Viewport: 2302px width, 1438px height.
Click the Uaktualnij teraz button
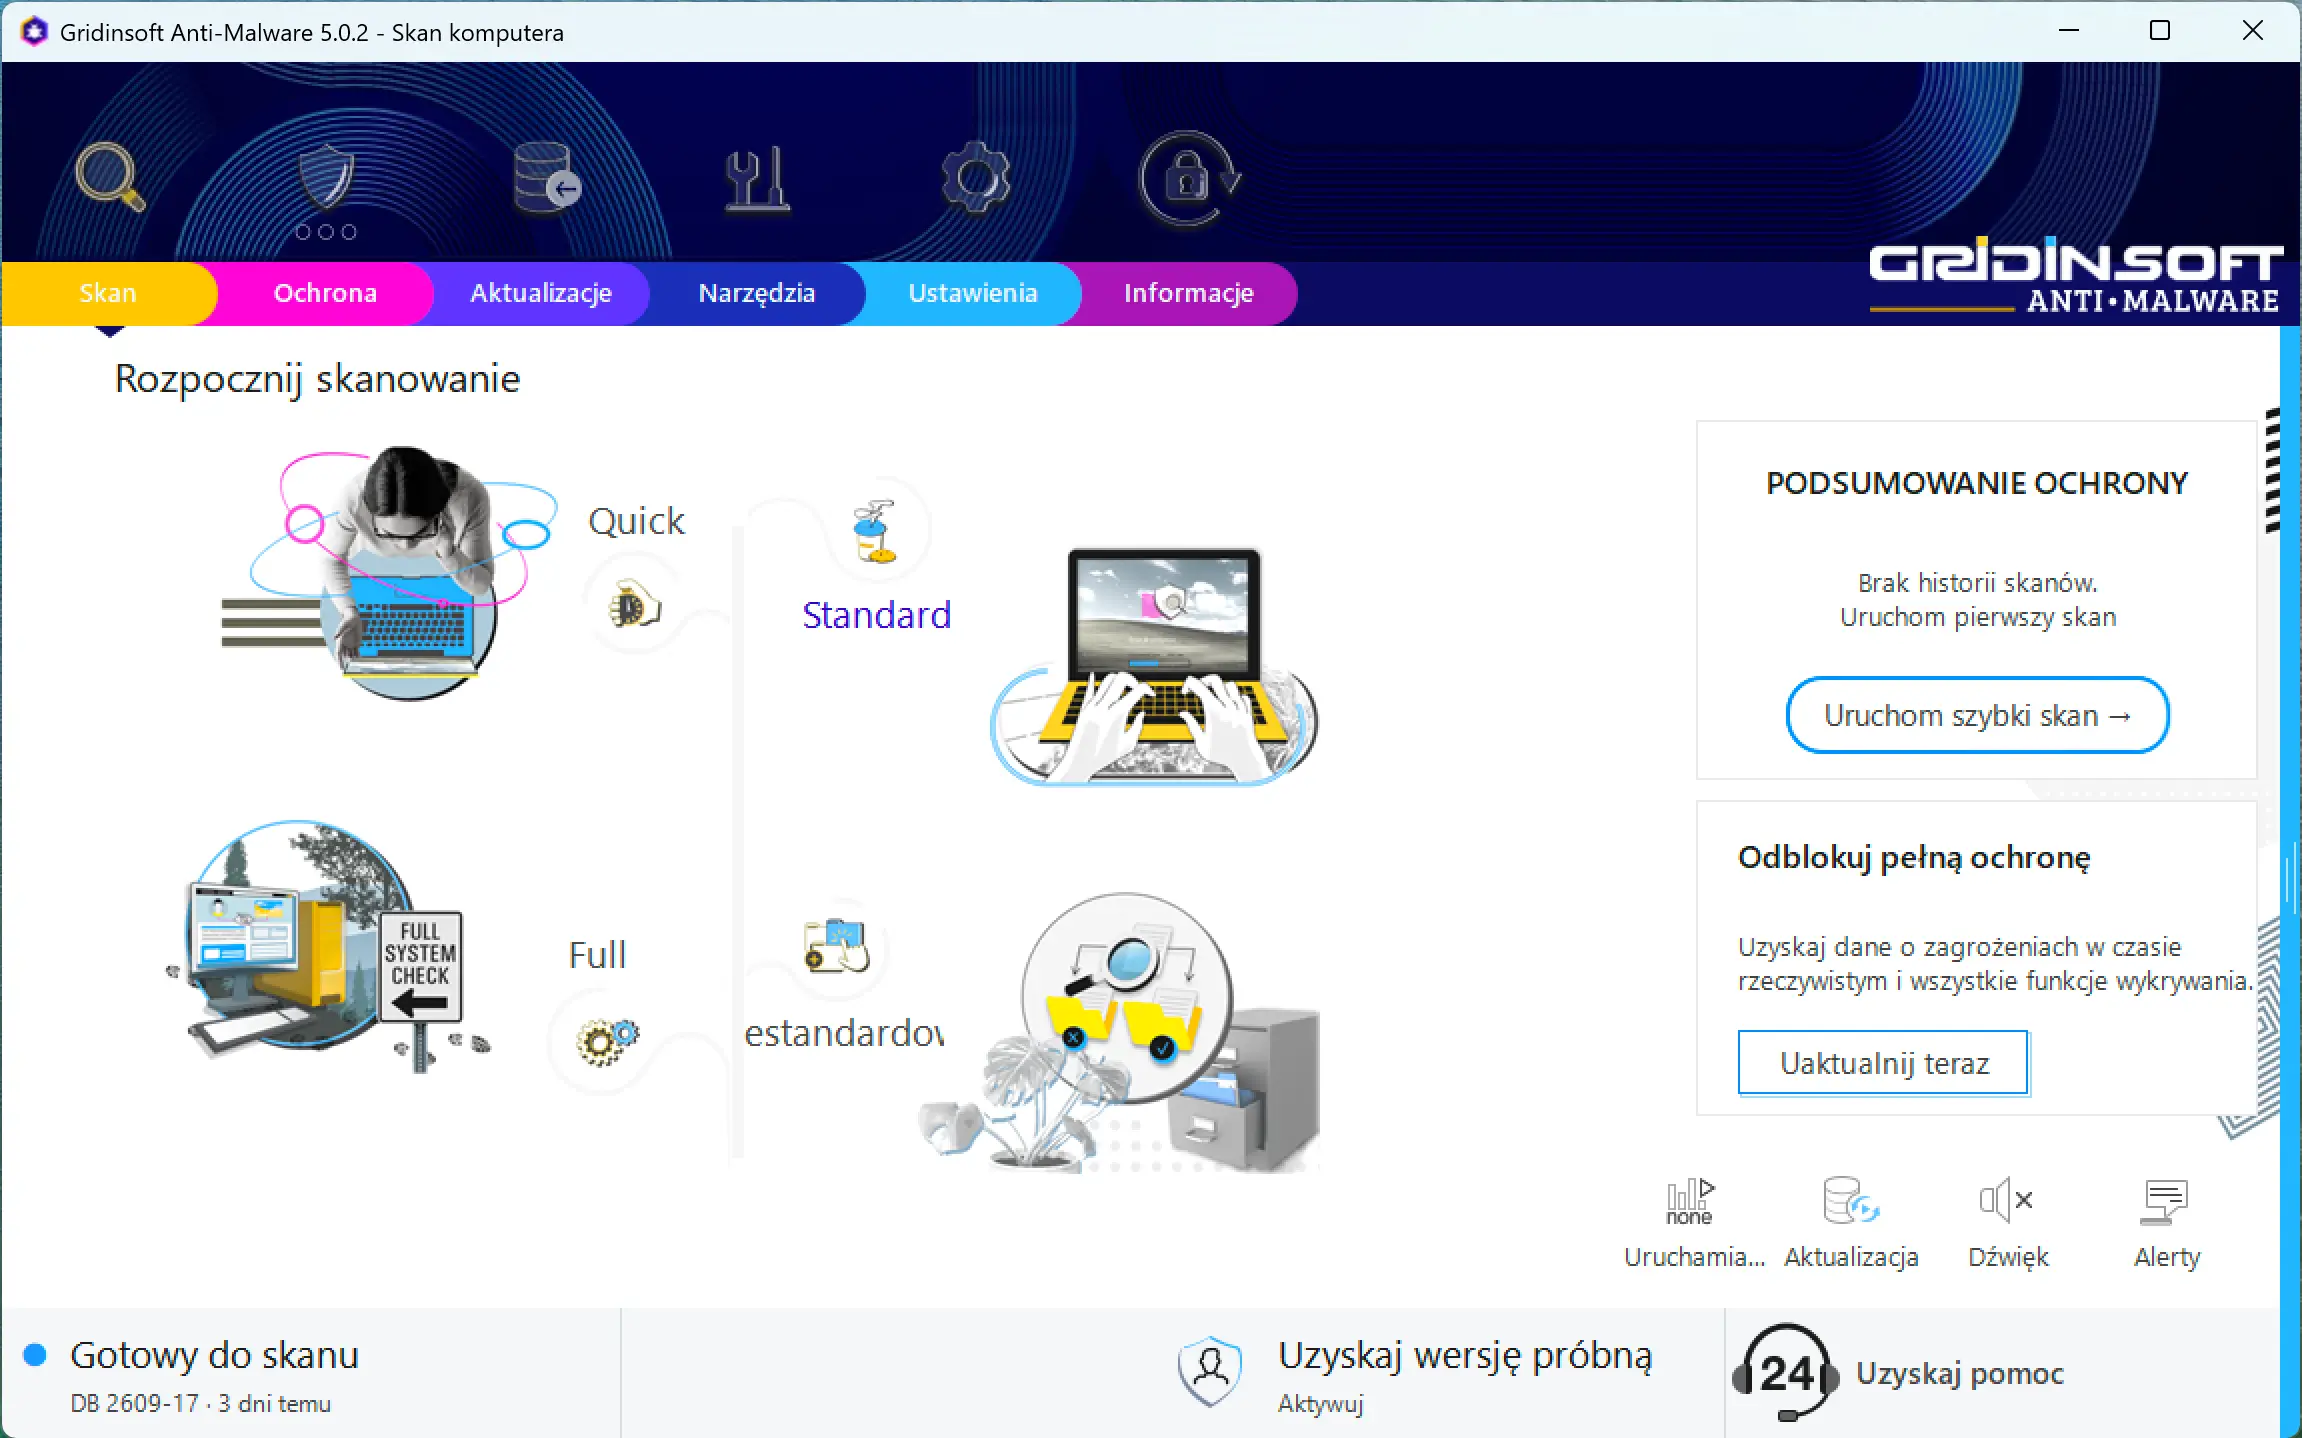pyautogui.click(x=1883, y=1063)
